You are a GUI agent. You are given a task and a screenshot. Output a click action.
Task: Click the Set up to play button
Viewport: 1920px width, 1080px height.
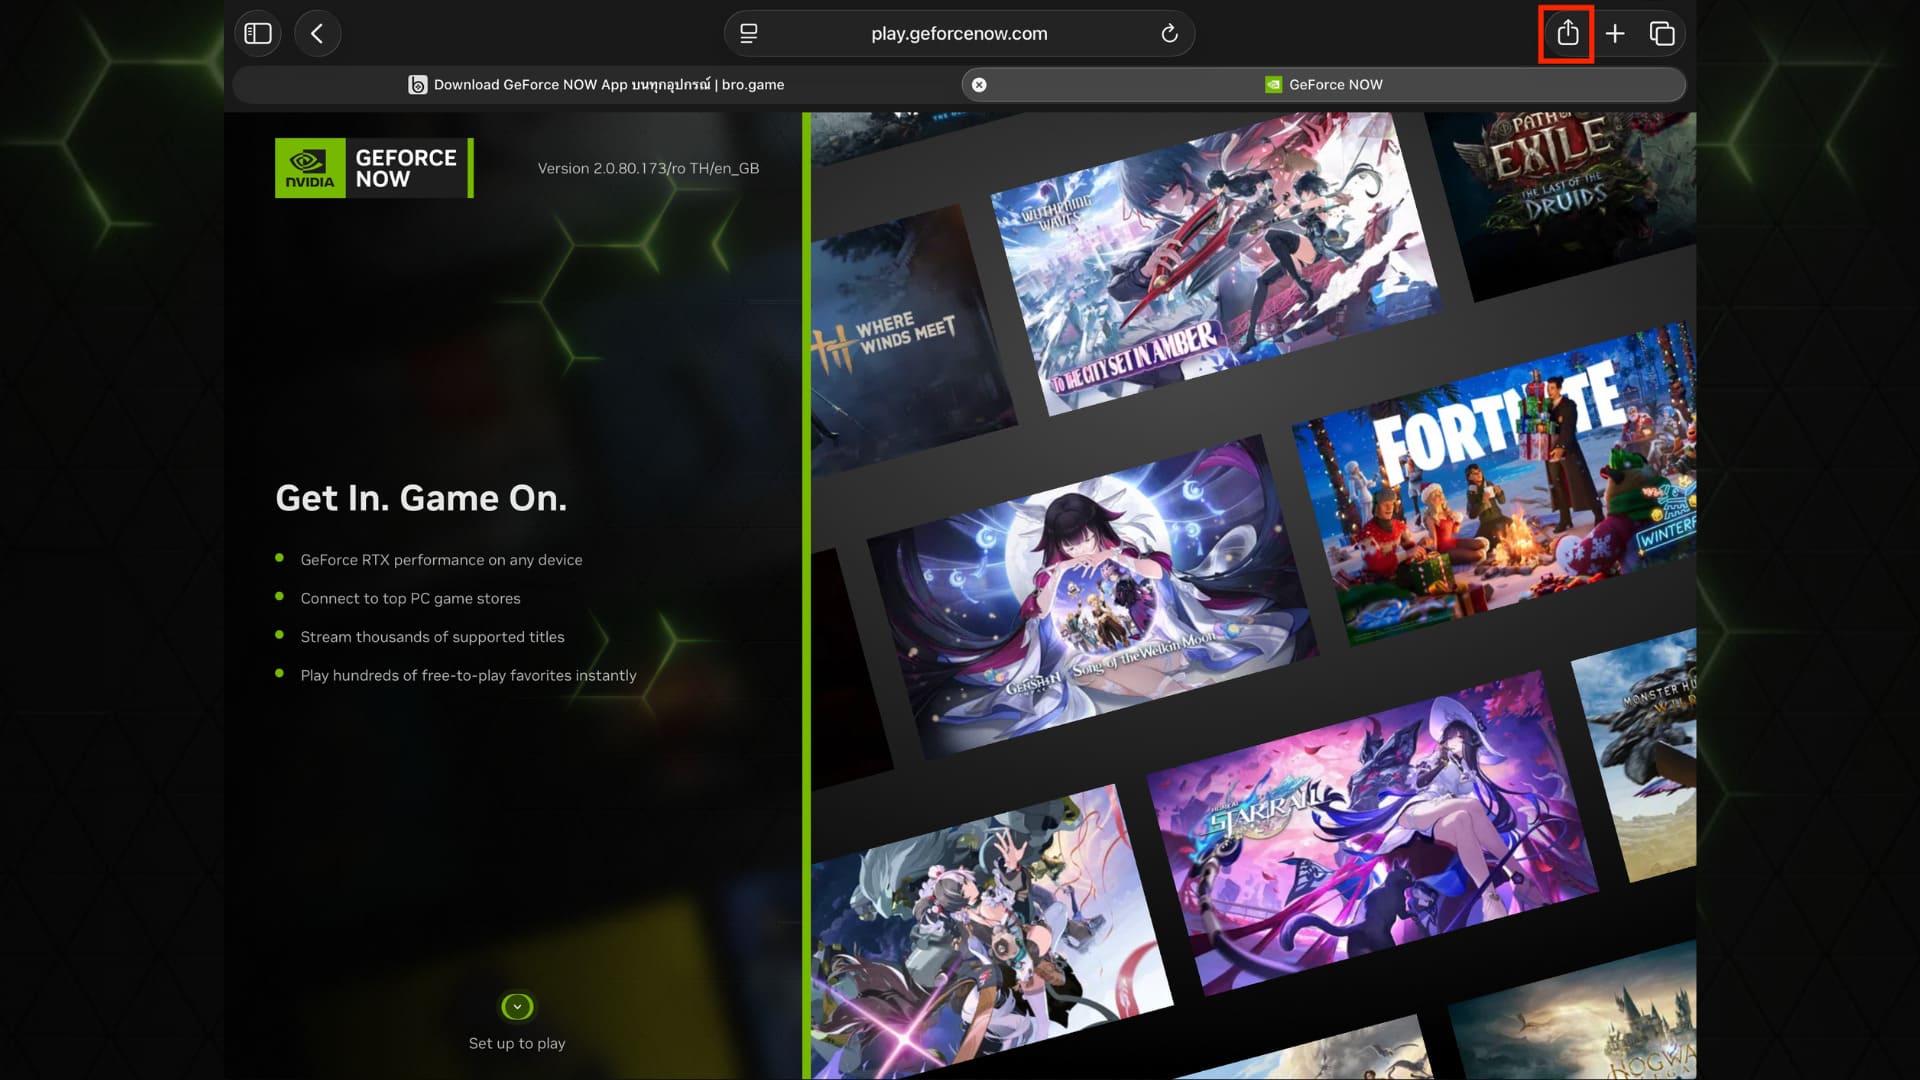[517, 1043]
